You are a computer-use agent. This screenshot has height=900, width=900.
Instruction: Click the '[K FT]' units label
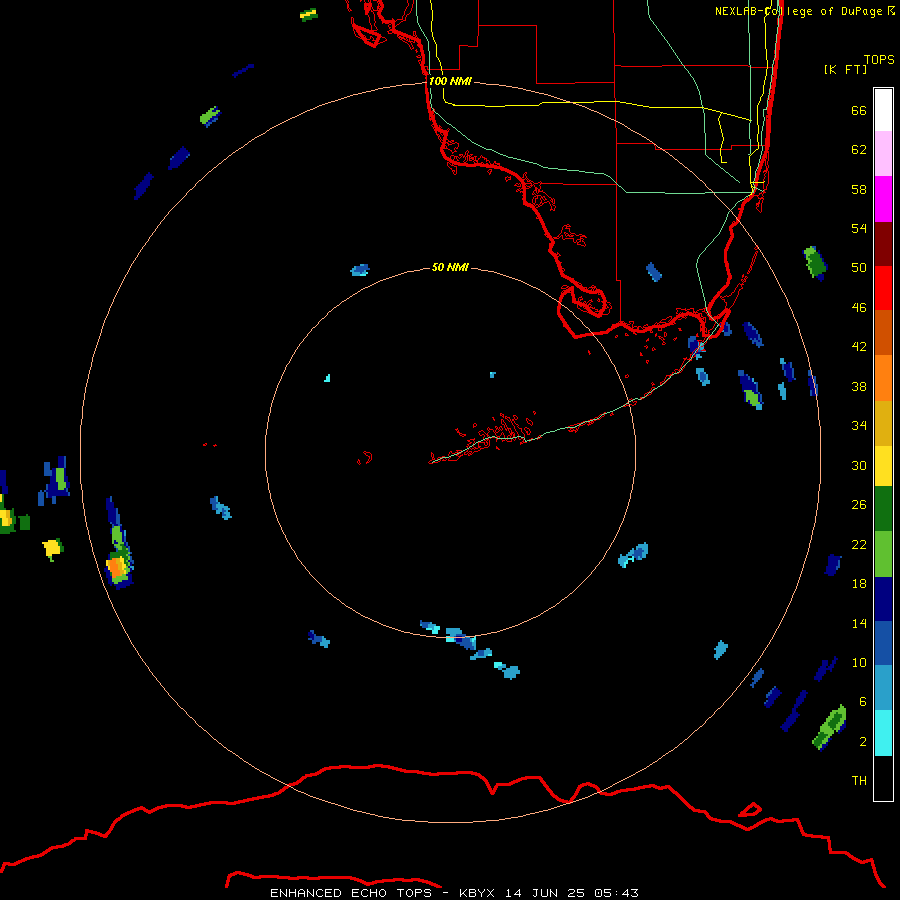point(845,69)
